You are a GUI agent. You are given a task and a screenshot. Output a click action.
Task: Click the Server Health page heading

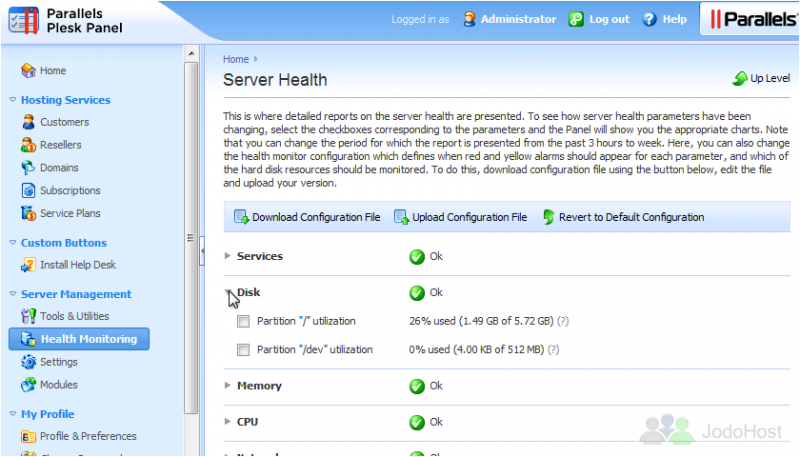point(275,80)
